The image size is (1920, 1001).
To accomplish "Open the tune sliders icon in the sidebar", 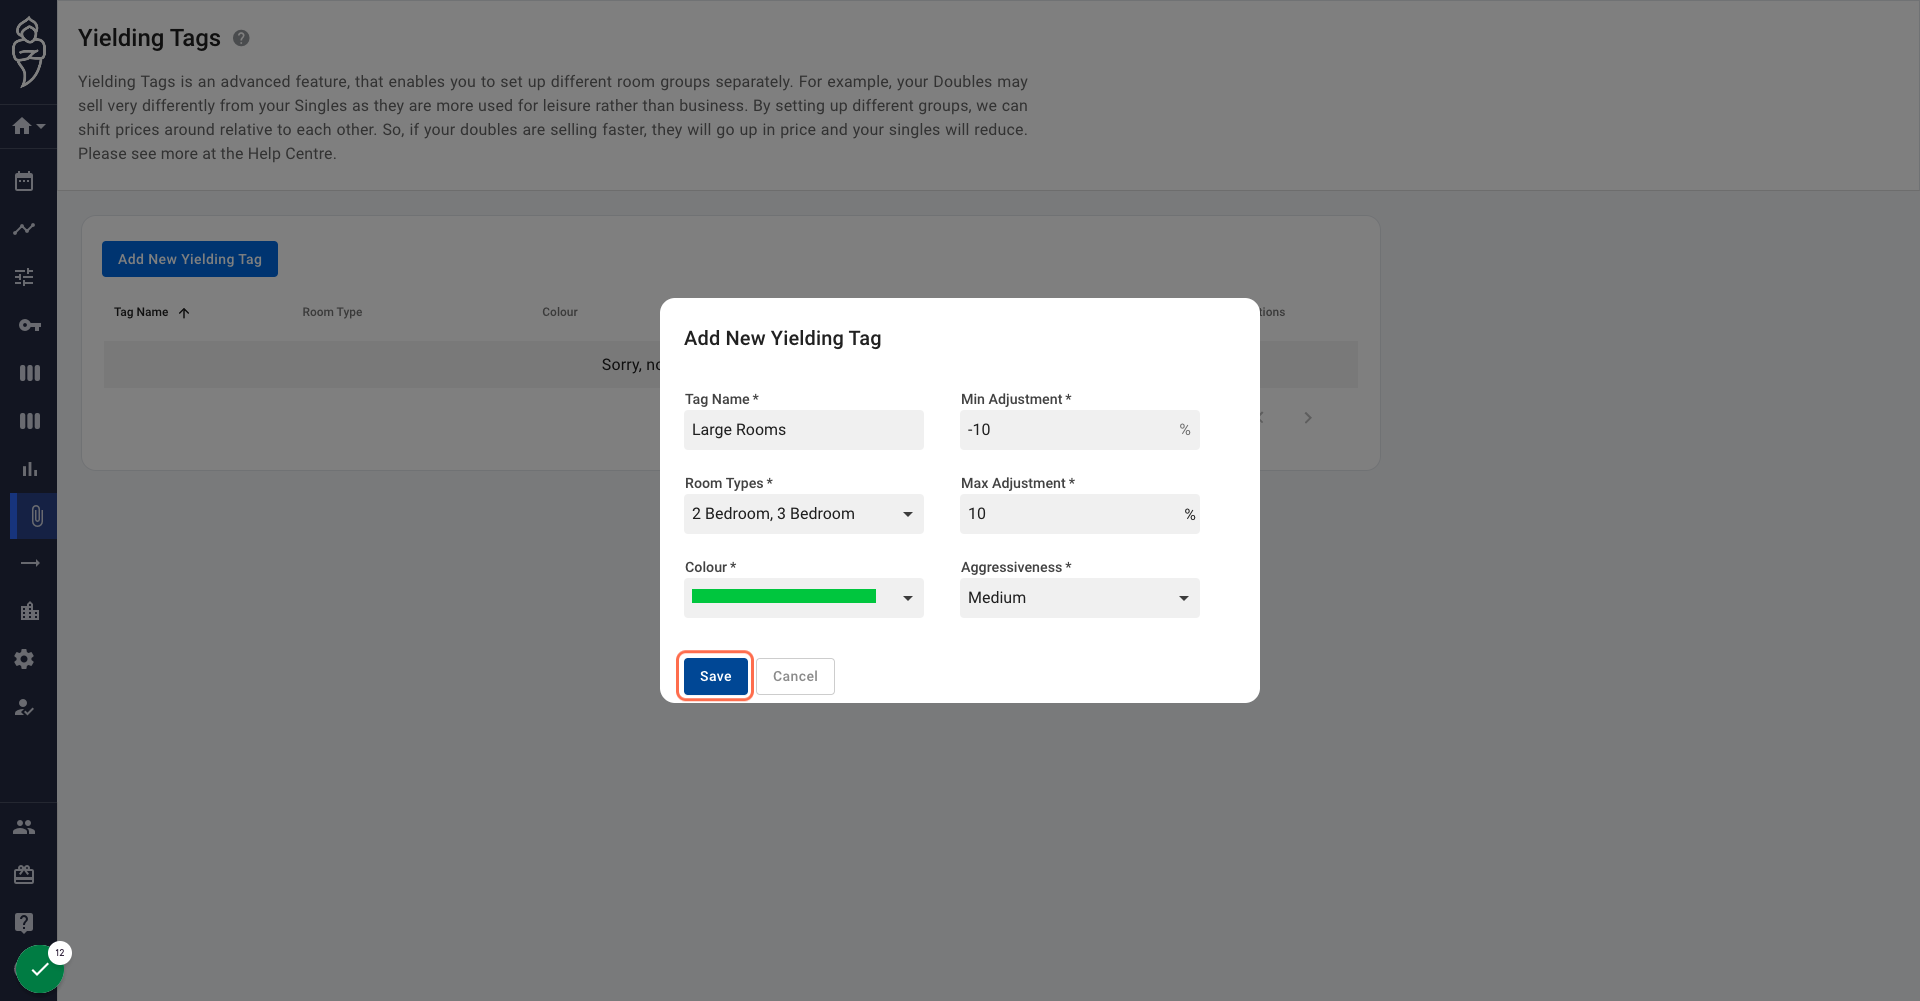I will [x=25, y=277].
